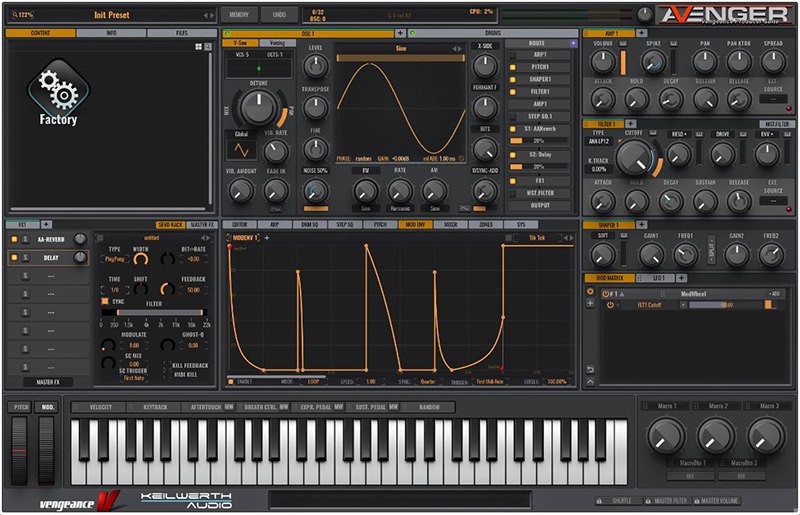
Task: Click the sawtooth waveform icon under Global
Action: [241, 150]
